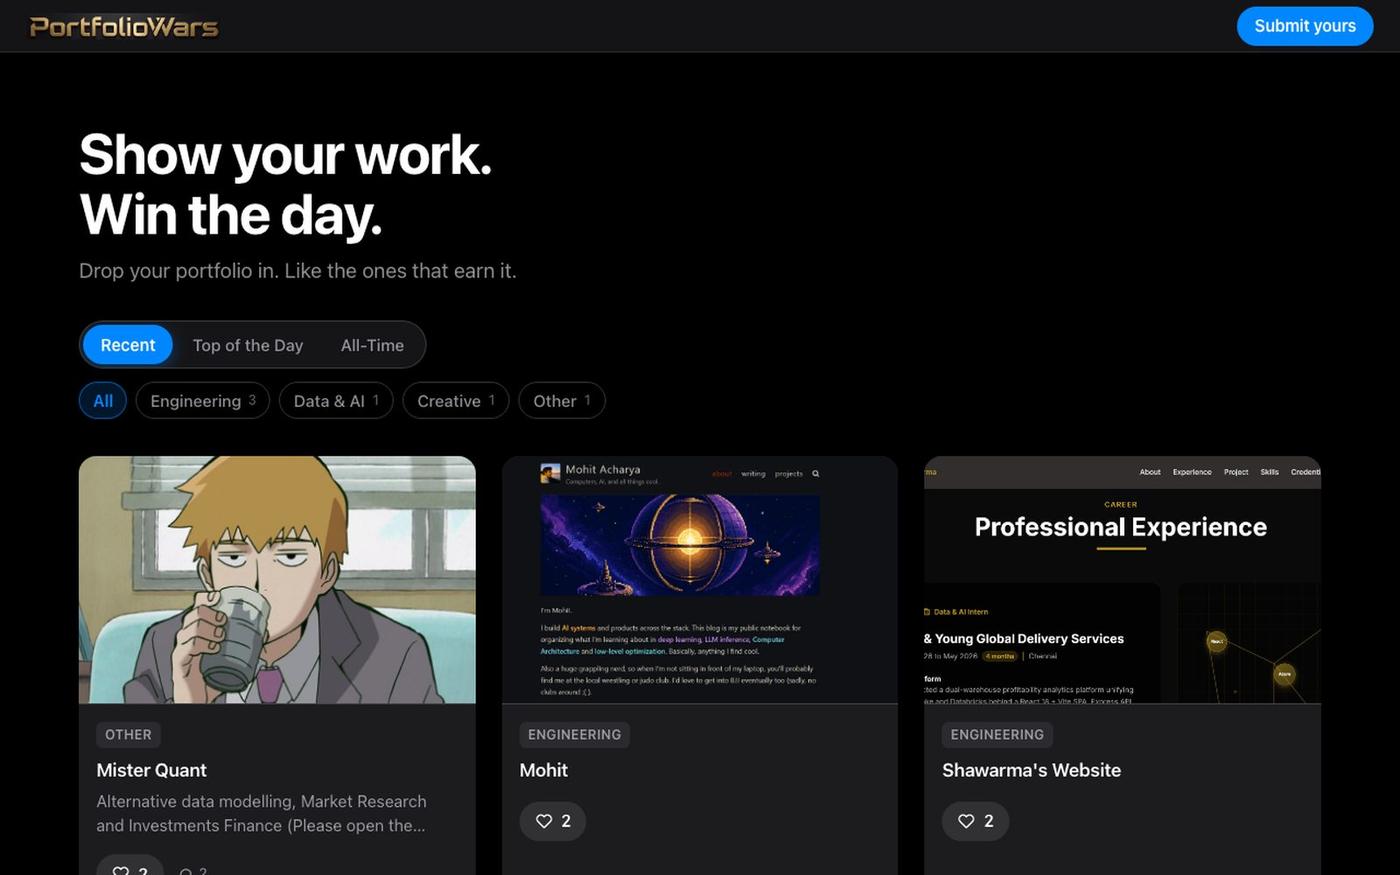Open the Mister Quant anime thumbnail
Viewport: 1400px width, 875px height.
pos(277,580)
